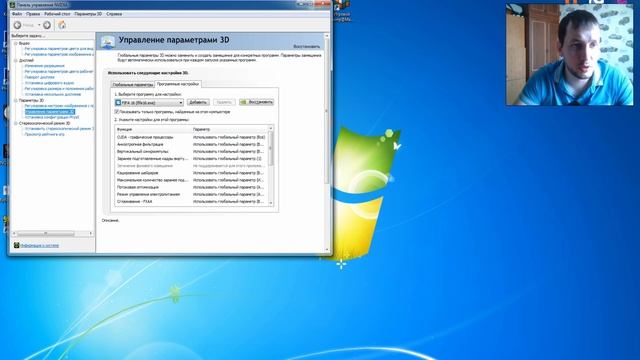
Task: Click the settings list scroll-down arrow
Action: click(271, 203)
